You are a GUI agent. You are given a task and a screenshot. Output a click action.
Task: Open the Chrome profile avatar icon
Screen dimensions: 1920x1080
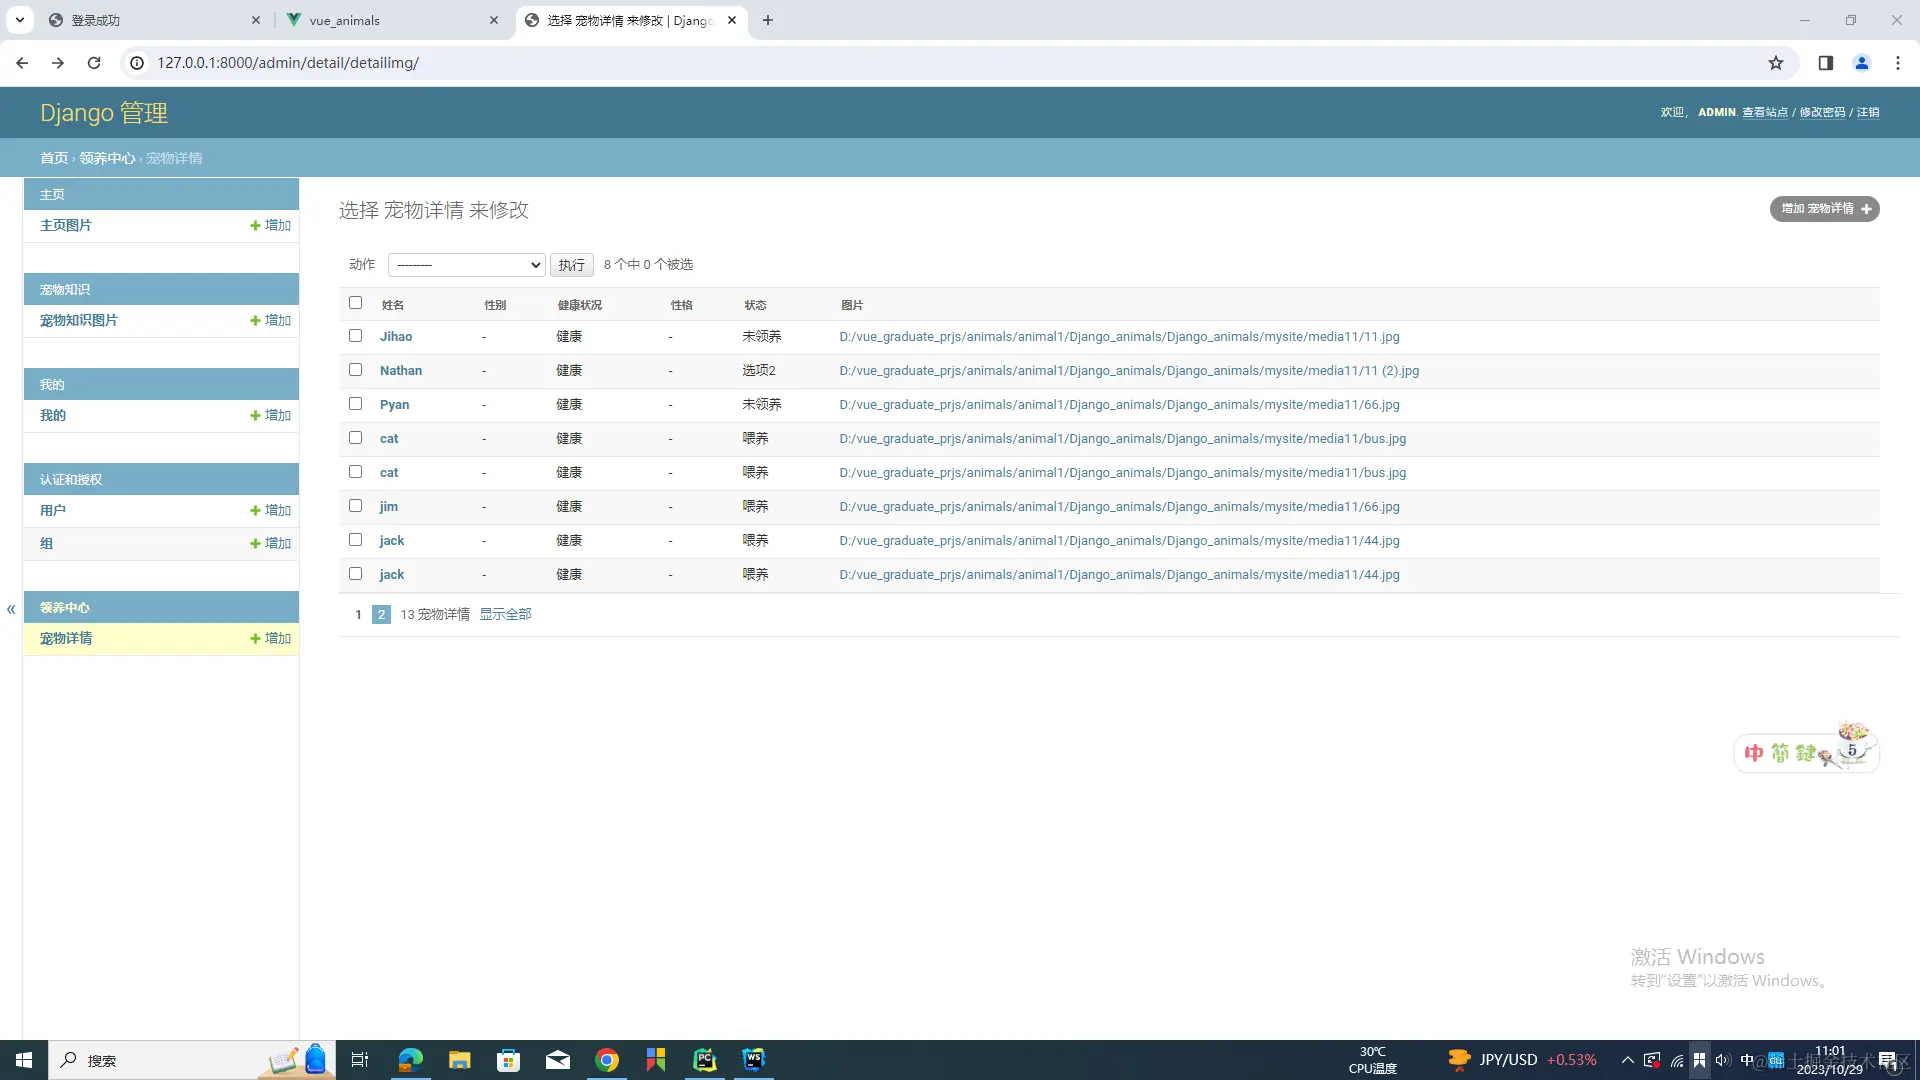1861,63
